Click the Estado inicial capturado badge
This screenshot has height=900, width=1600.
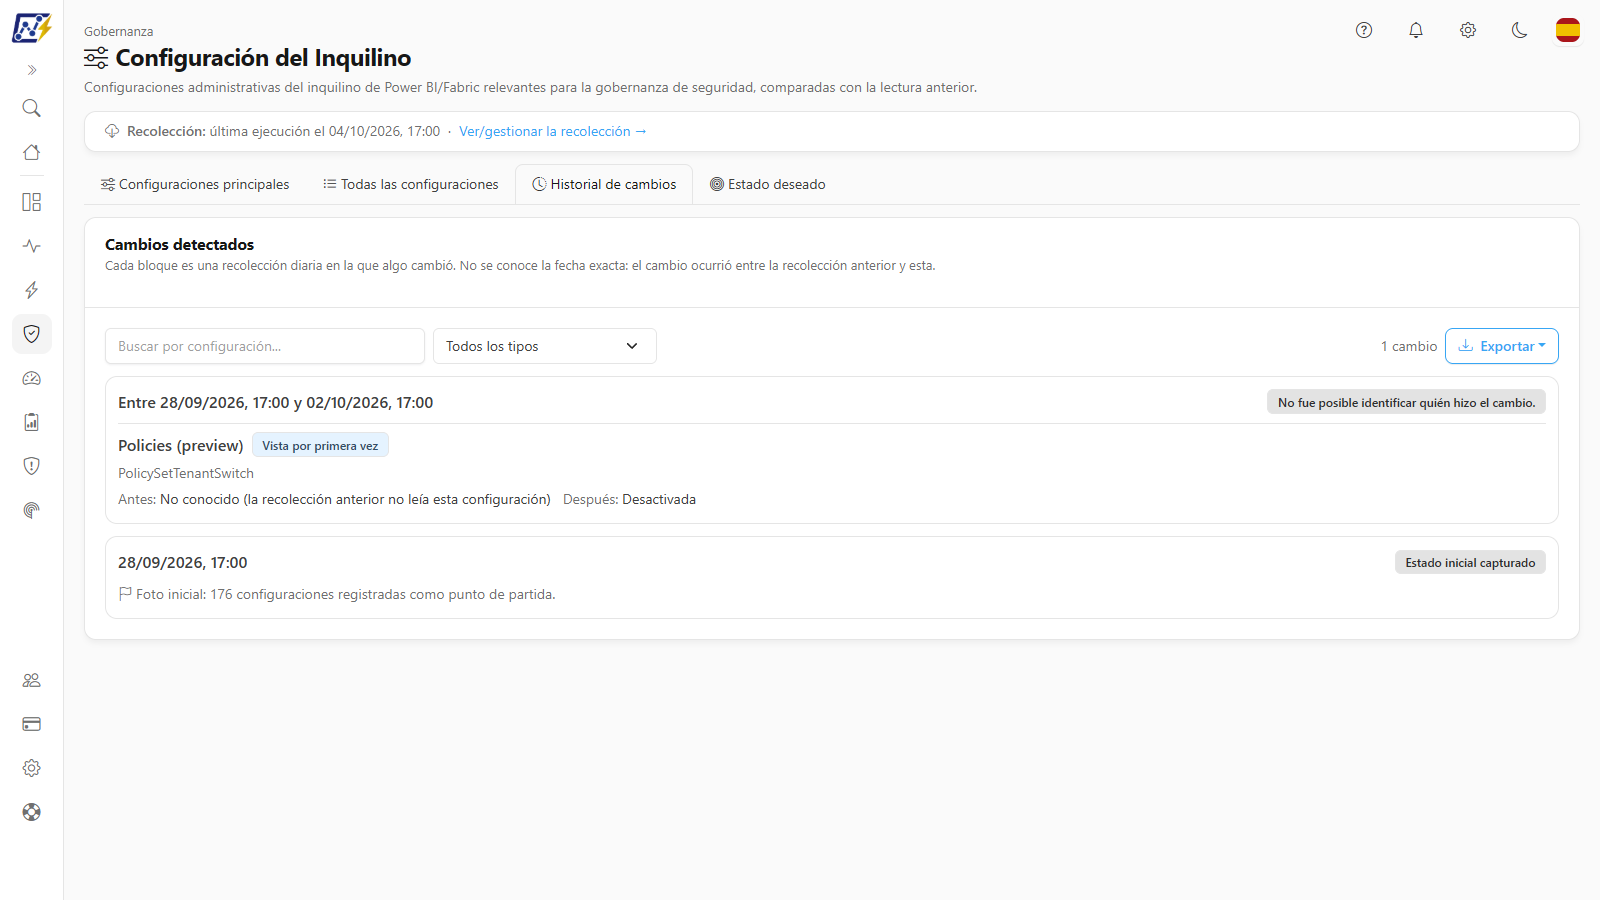[1470, 562]
